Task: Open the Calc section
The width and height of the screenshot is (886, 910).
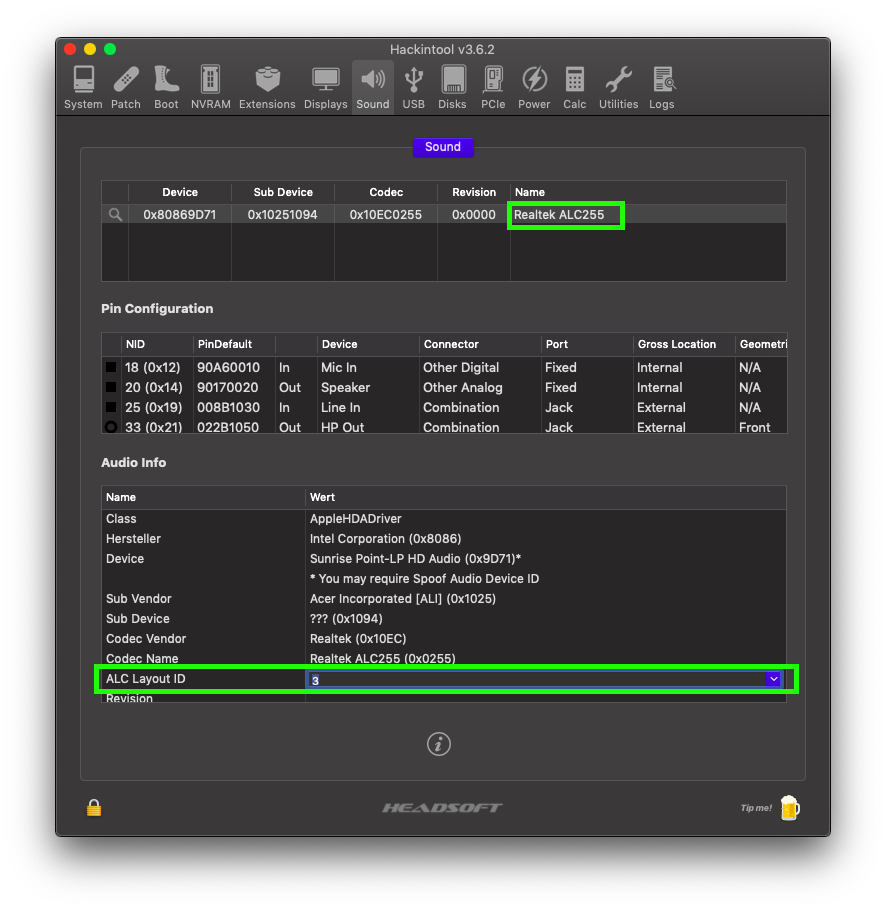Action: (574, 87)
